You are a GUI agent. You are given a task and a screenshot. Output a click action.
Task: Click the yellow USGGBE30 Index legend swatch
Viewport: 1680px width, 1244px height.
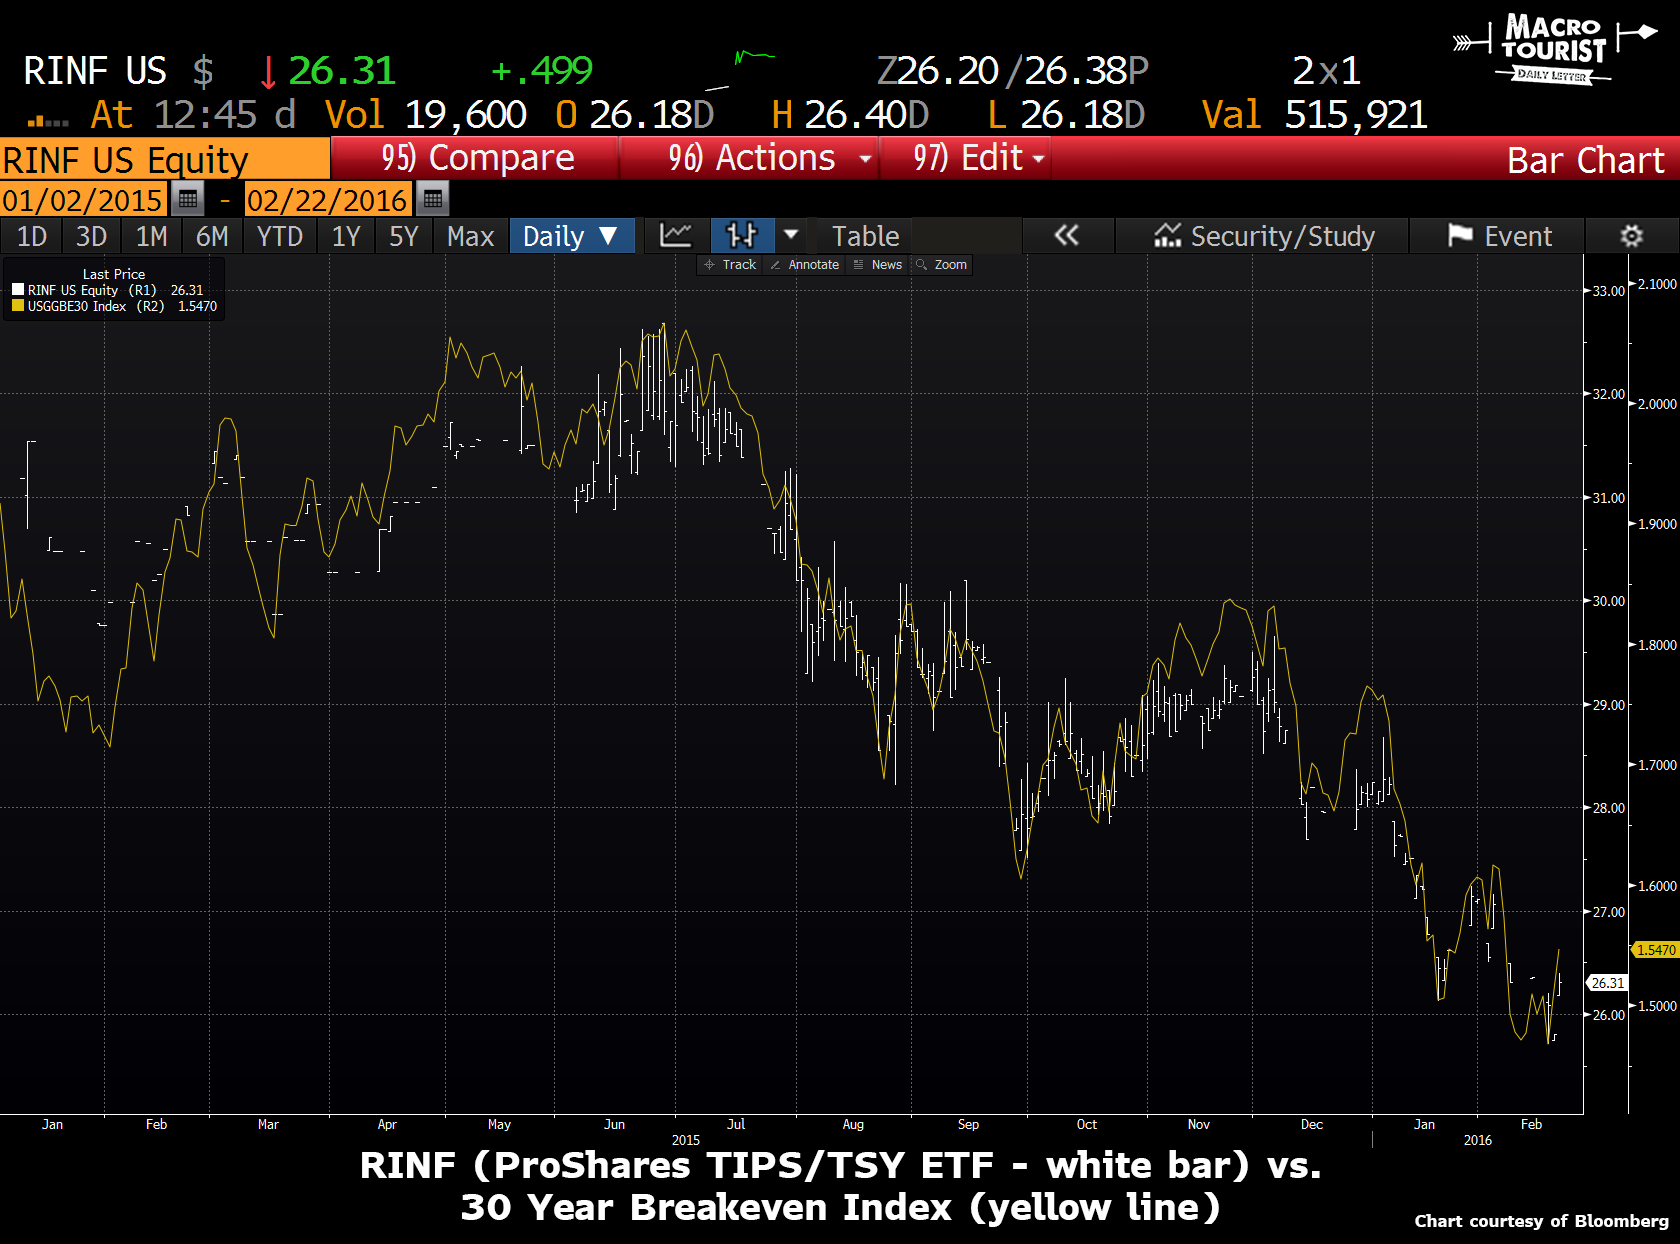click(18, 306)
